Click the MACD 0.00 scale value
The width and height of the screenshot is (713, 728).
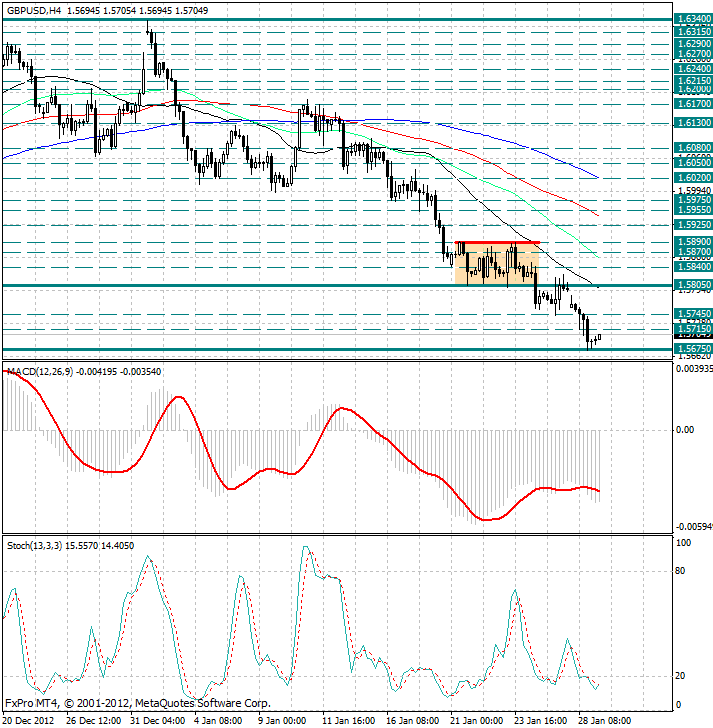point(685,430)
